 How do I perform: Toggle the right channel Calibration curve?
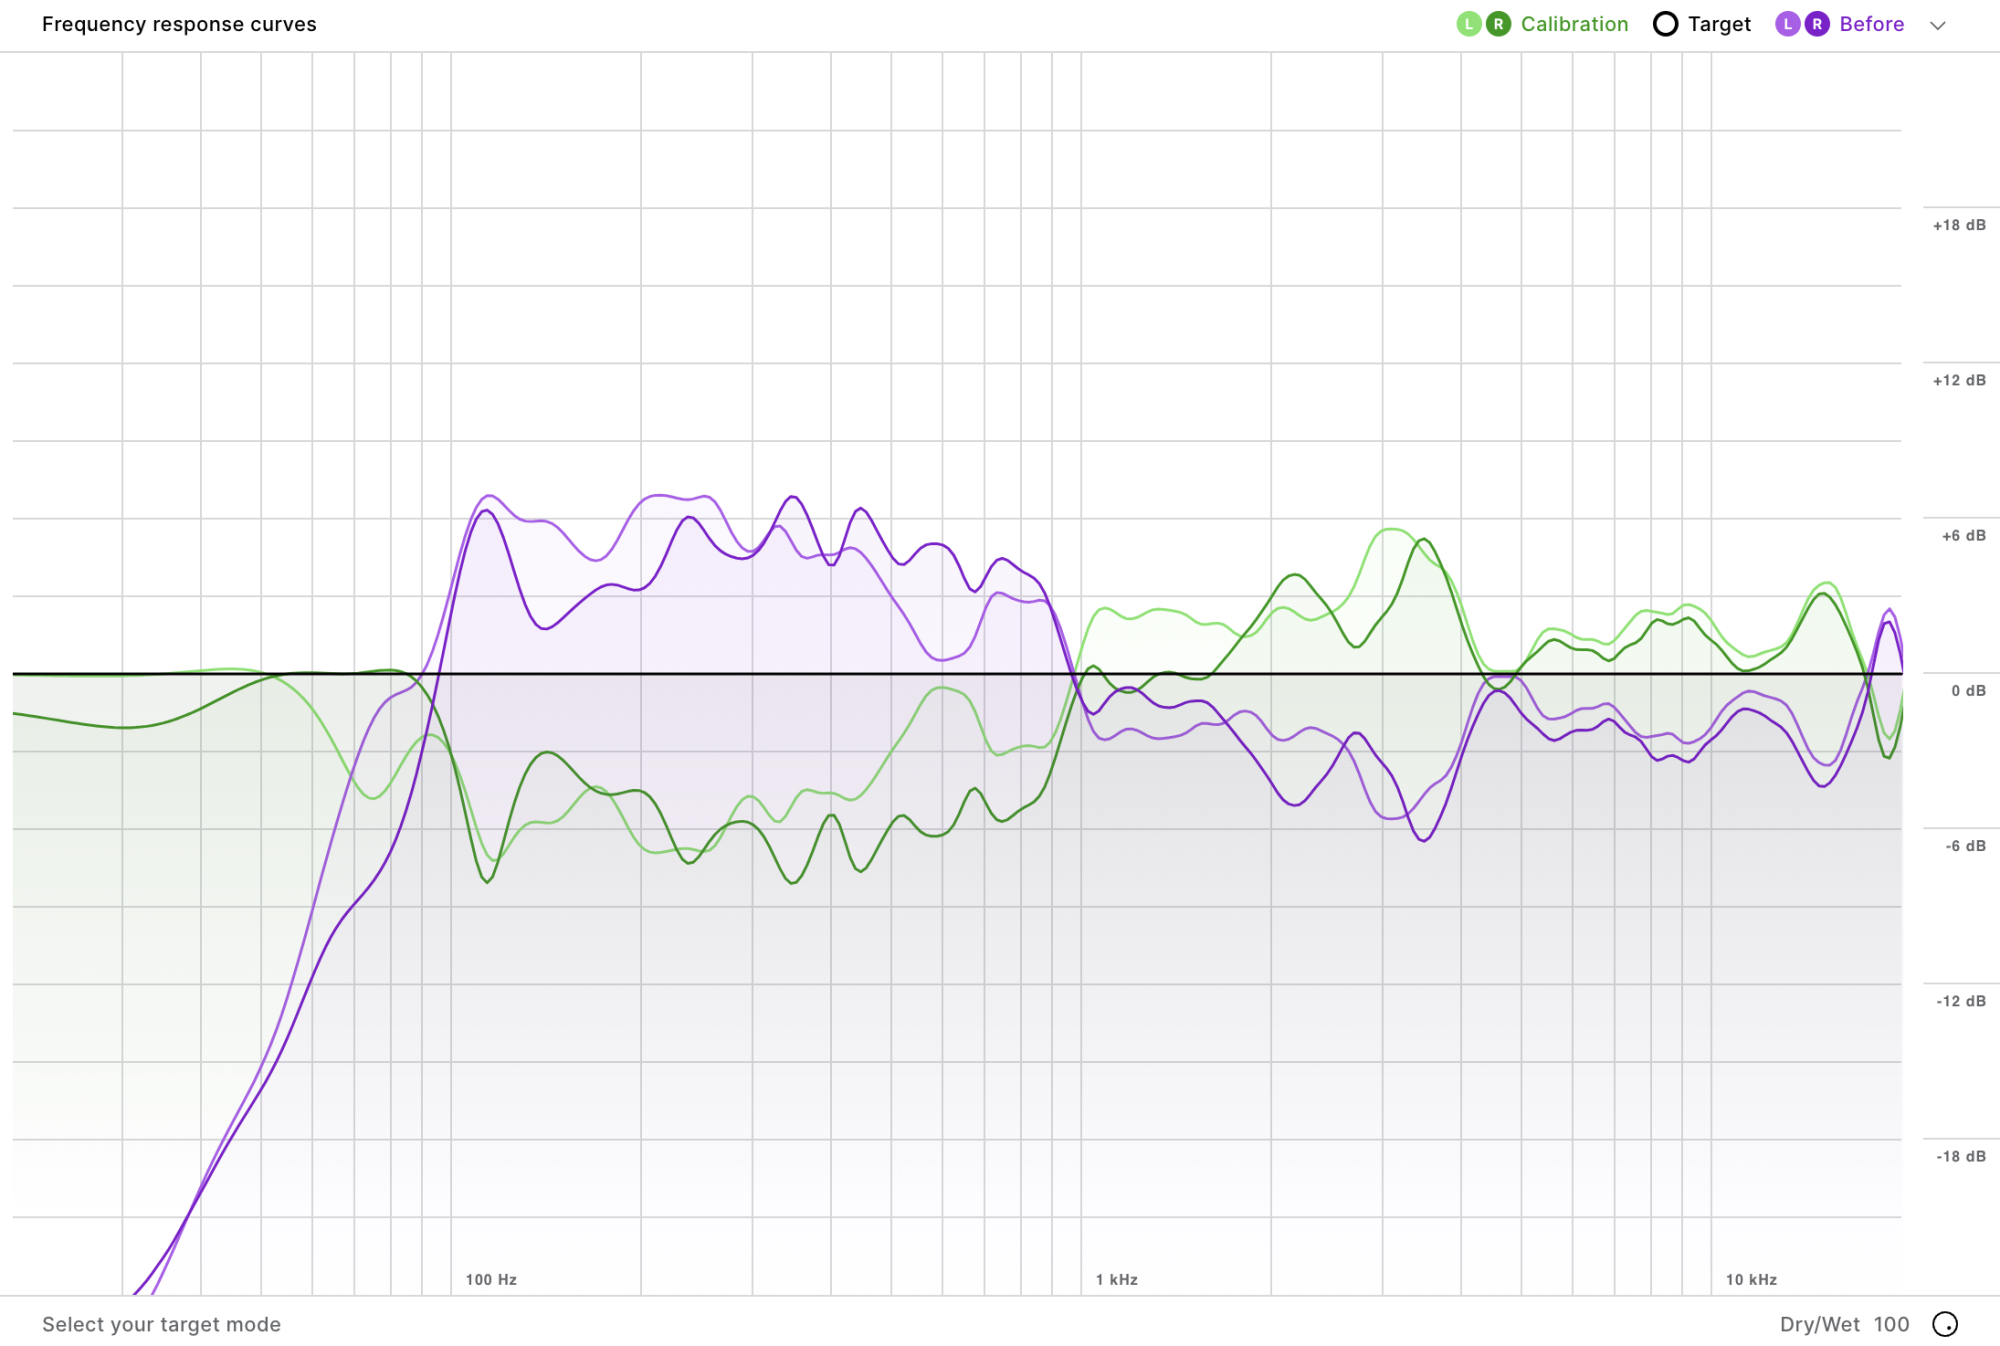tap(1498, 24)
